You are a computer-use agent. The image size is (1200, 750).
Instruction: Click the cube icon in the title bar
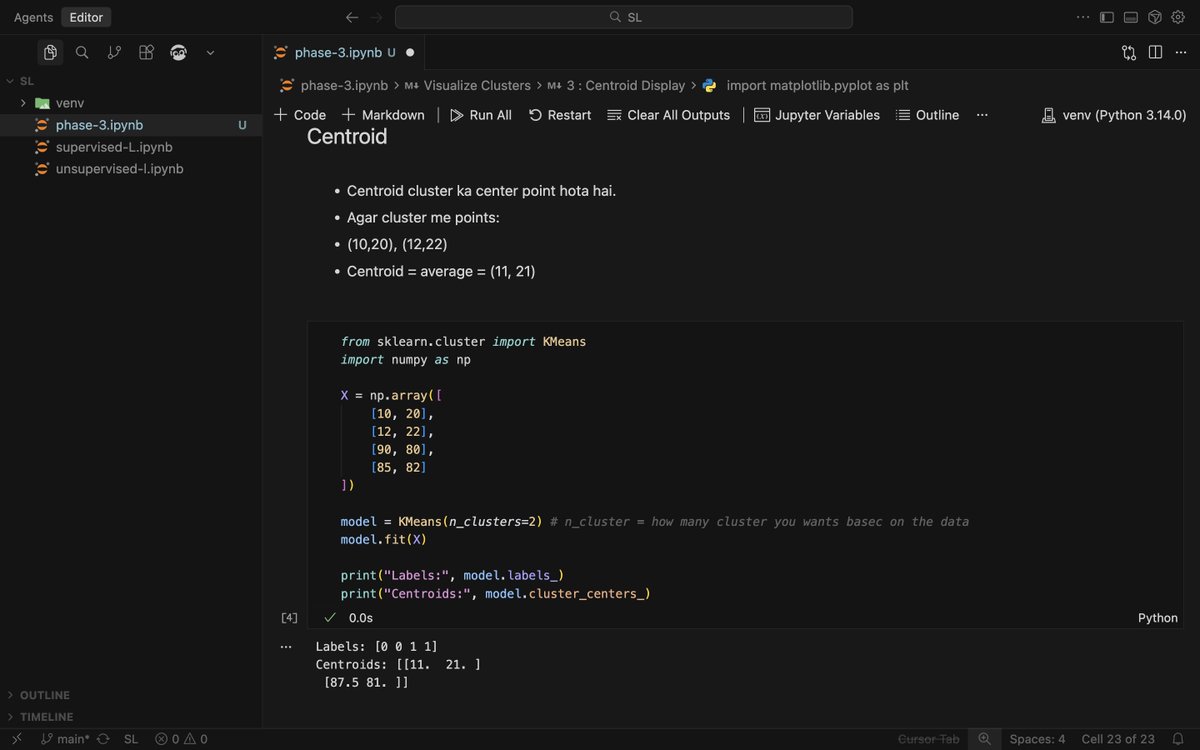point(1154,17)
